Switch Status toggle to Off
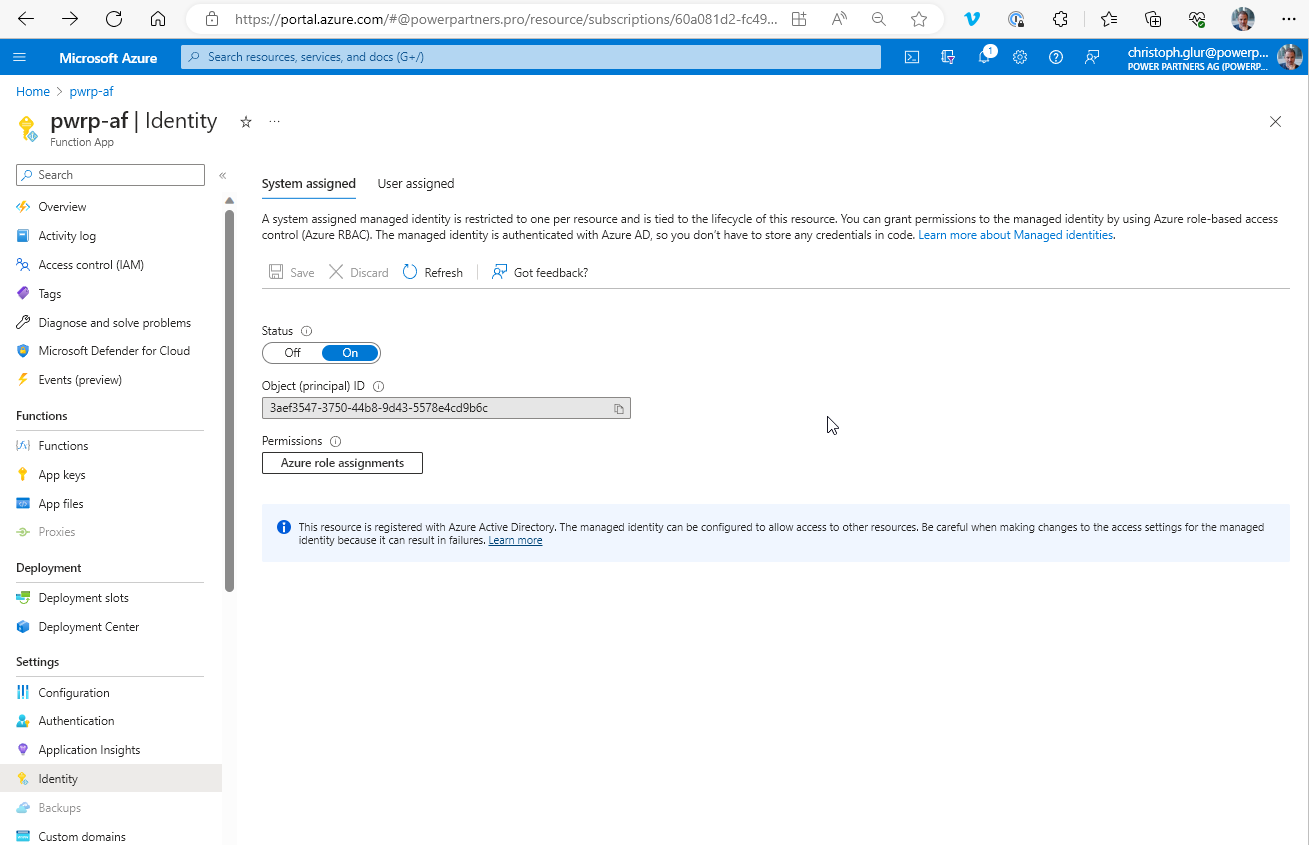Viewport: 1309px width, 845px height. [x=292, y=353]
